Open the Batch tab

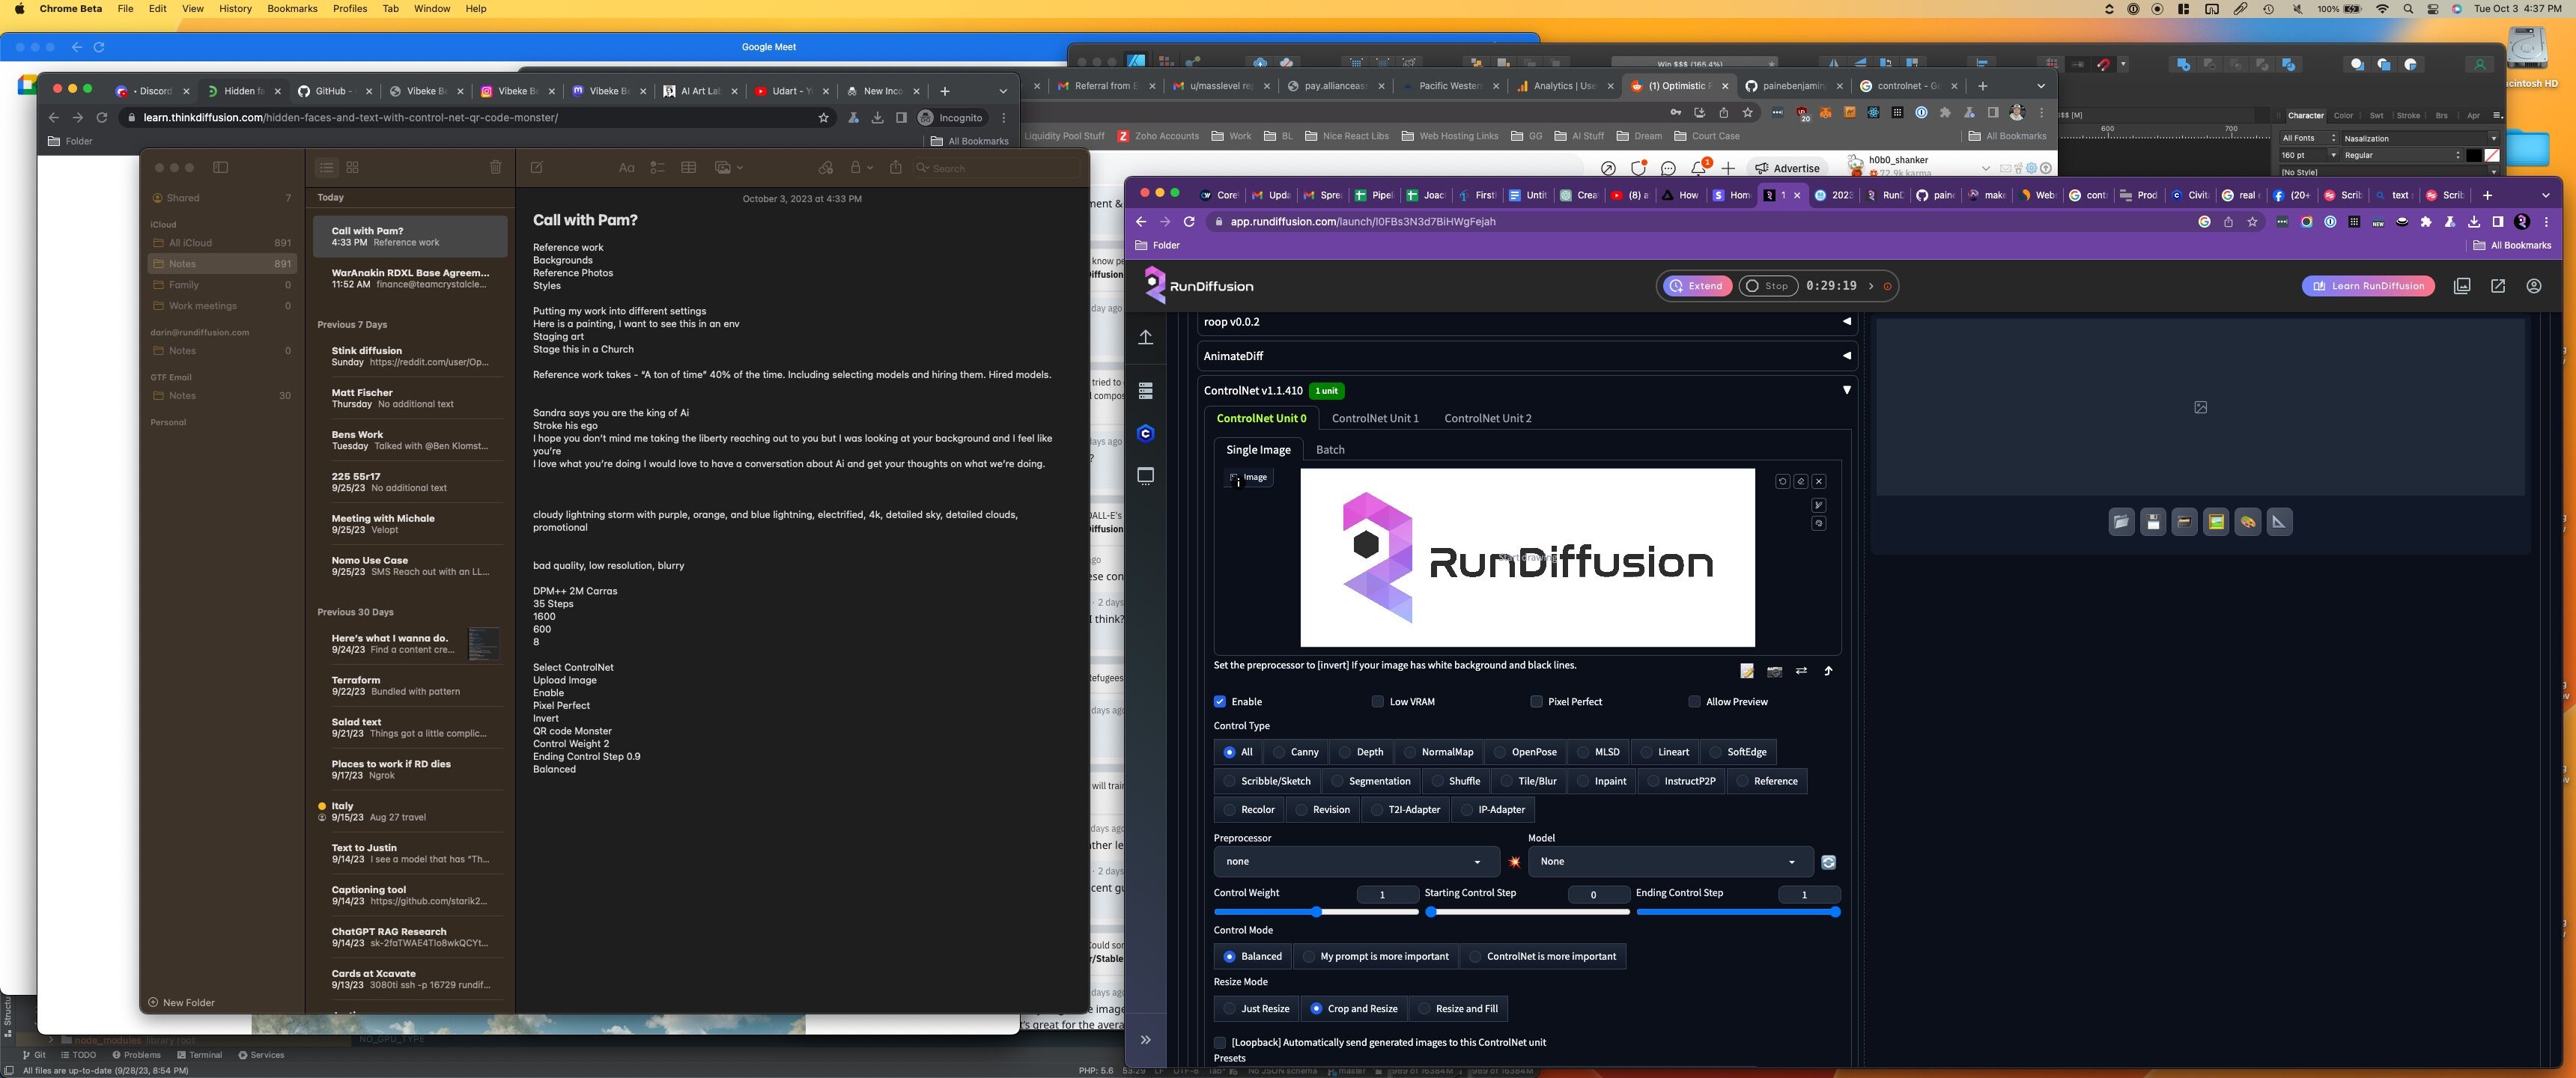pos(1329,450)
